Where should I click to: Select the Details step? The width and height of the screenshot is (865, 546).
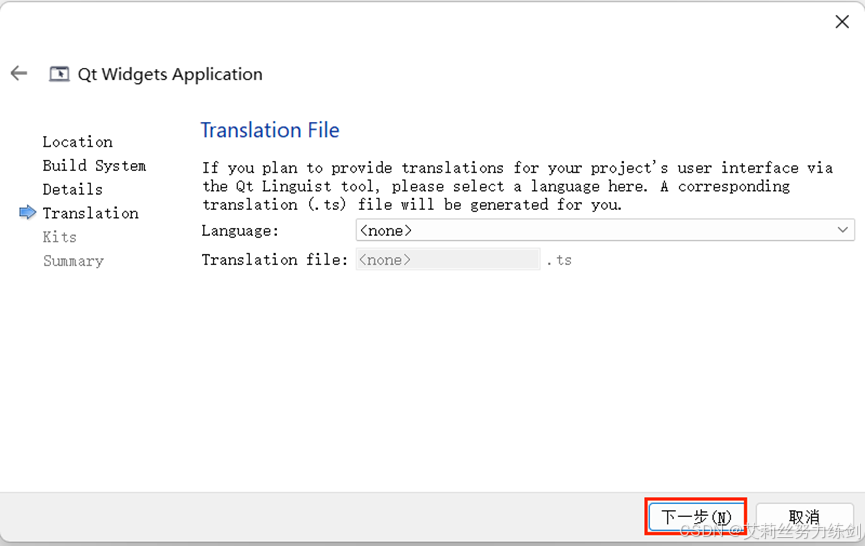pos(73,189)
